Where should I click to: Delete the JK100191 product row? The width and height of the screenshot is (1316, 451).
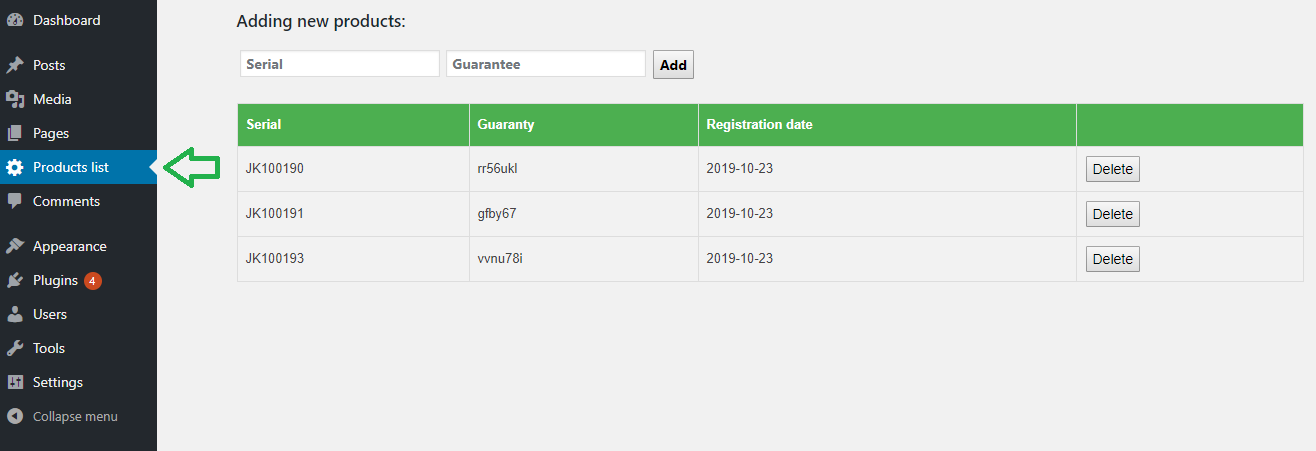click(1112, 214)
